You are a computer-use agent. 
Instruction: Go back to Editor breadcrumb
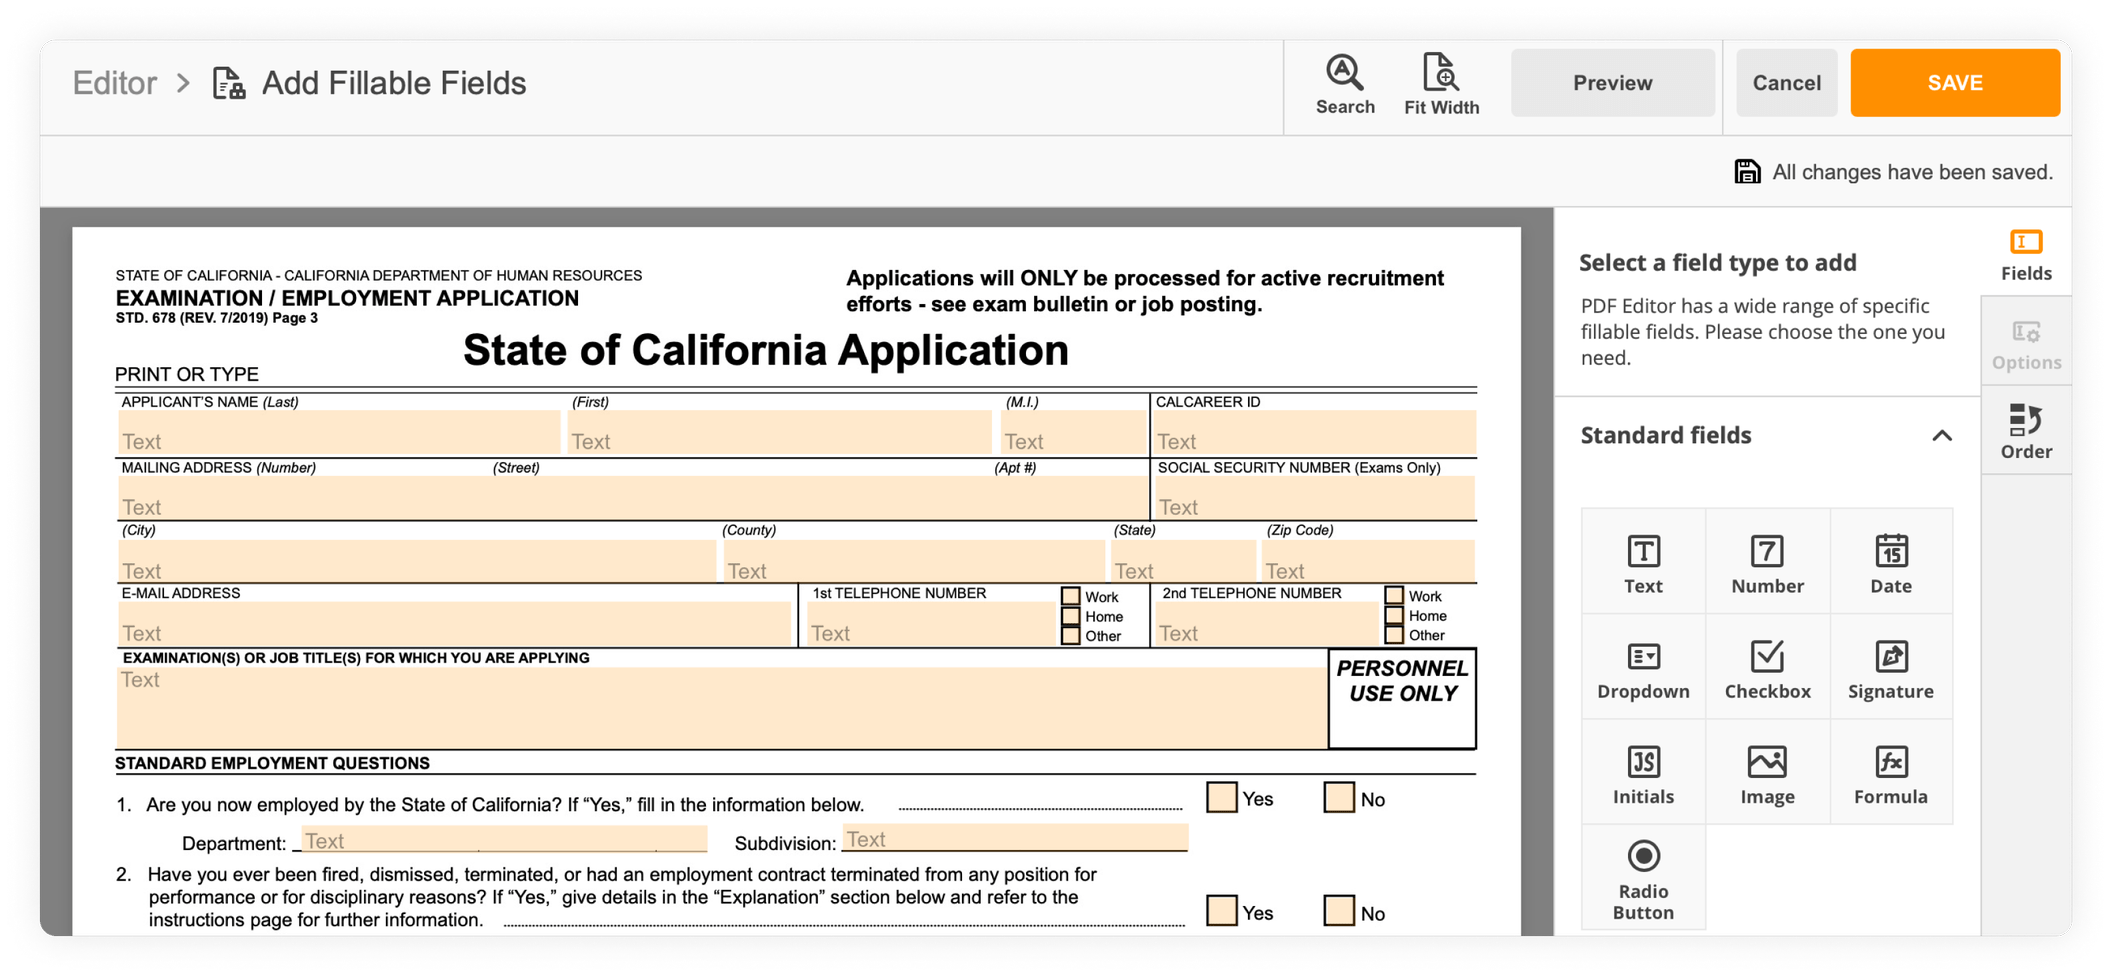[x=115, y=83]
